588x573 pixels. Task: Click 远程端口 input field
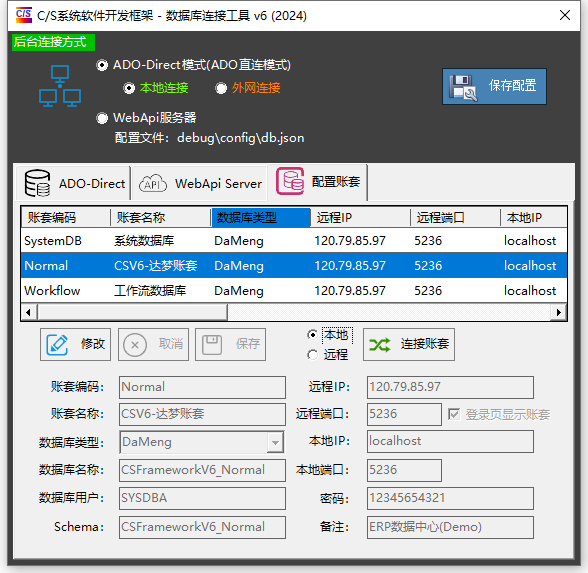(x=404, y=414)
